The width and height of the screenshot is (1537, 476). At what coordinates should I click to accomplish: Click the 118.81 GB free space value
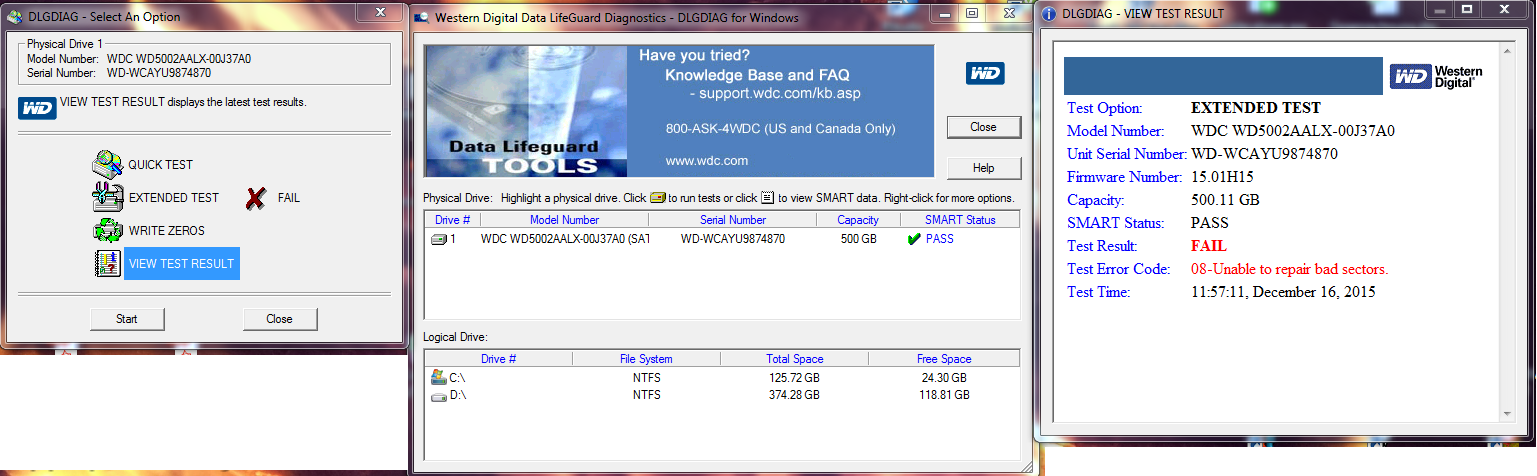[944, 396]
